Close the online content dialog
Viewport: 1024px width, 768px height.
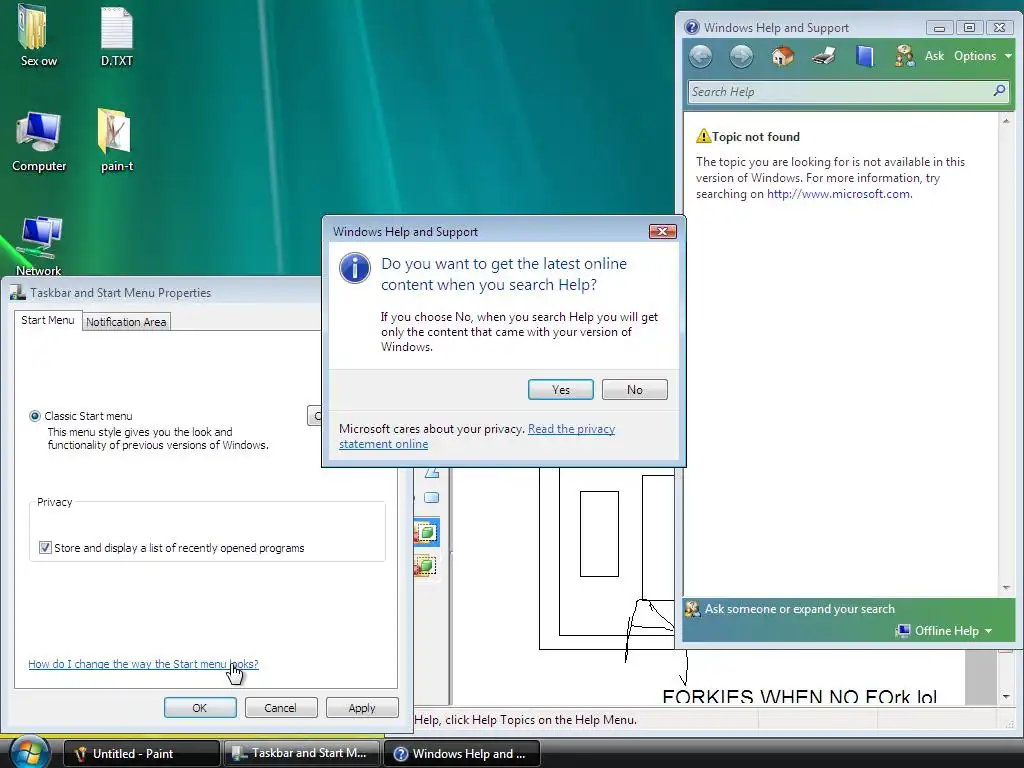pyautogui.click(x=662, y=231)
